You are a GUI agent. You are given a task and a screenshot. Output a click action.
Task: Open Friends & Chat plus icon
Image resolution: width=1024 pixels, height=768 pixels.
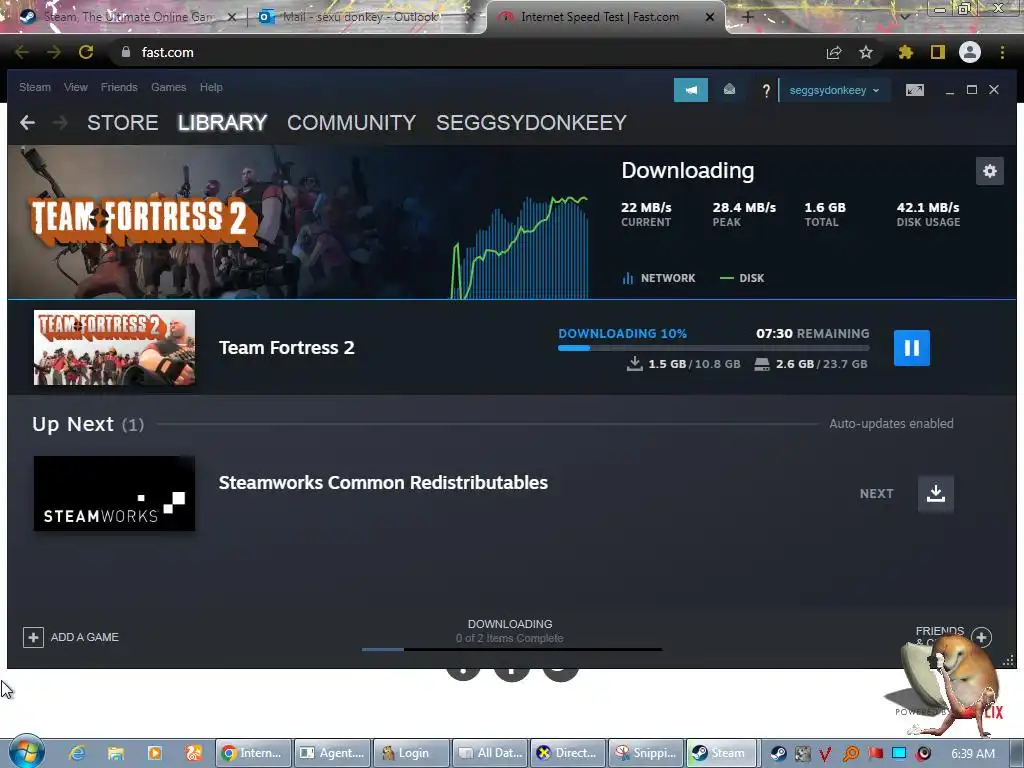click(982, 637)
